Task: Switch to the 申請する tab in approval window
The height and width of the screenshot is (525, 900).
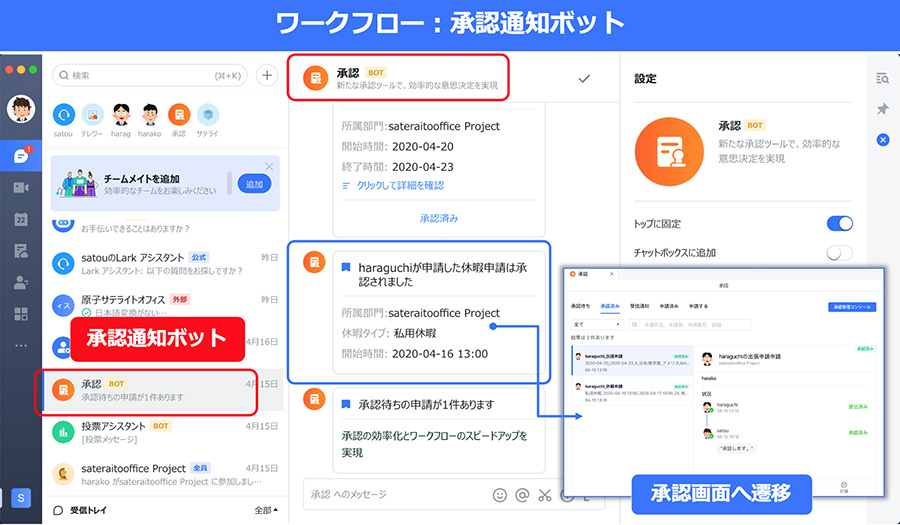Action: (699, 306)
